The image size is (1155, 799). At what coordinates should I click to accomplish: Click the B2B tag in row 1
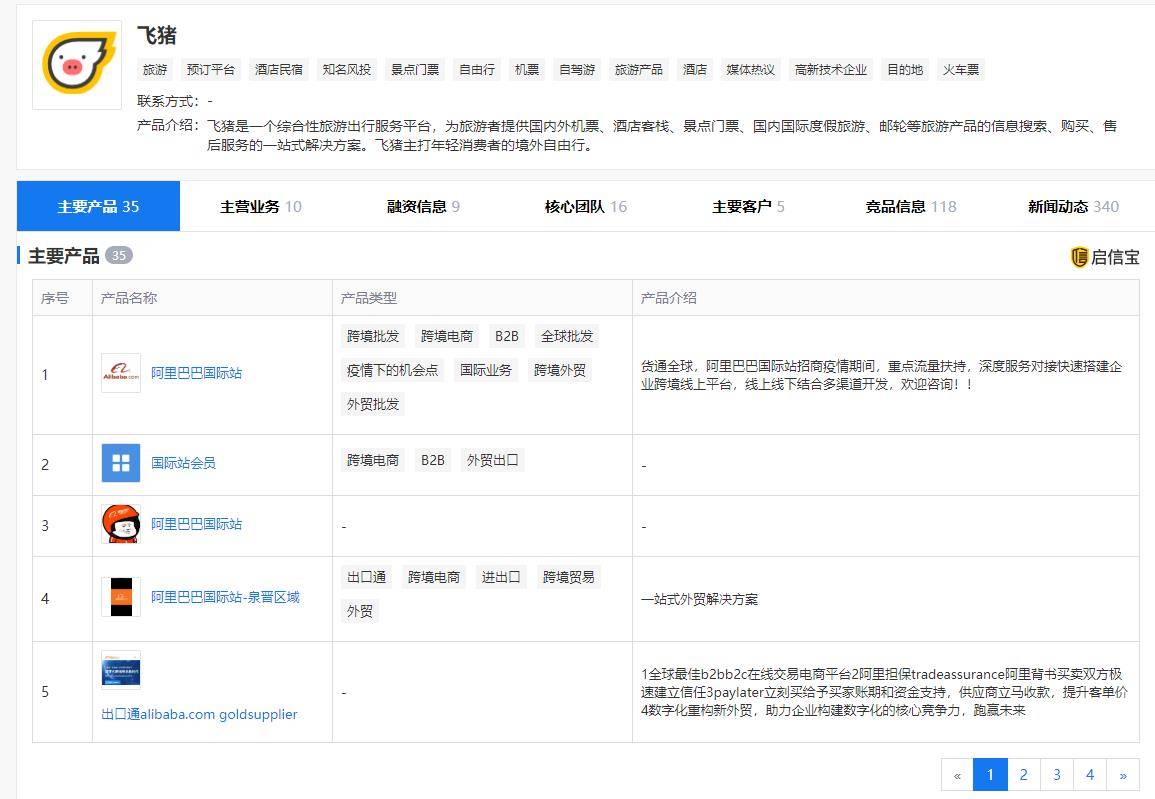506,337
